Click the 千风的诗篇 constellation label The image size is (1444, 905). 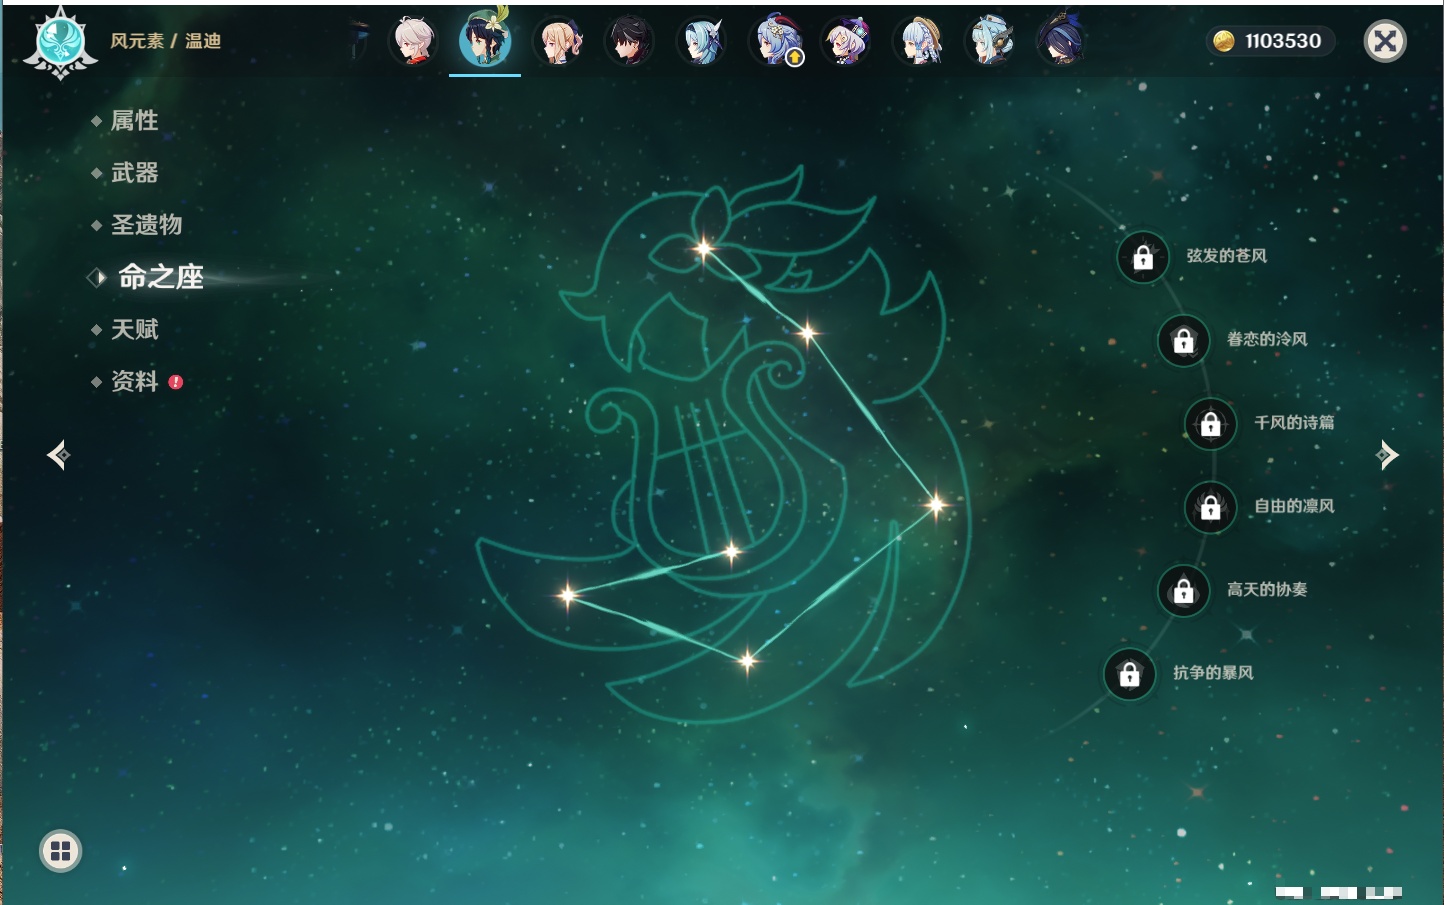(1294, 423)
